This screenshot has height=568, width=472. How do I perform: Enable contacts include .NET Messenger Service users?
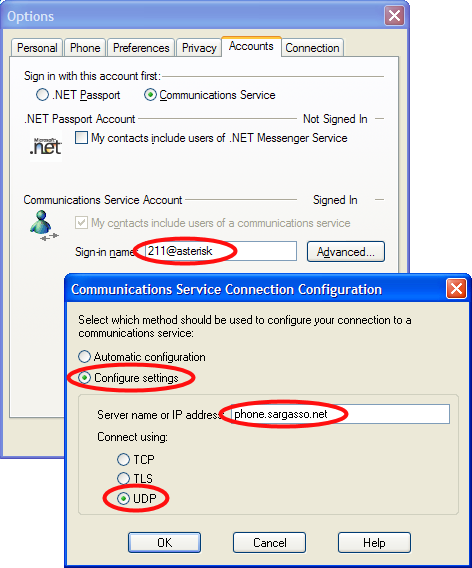(x=81, y=138)
